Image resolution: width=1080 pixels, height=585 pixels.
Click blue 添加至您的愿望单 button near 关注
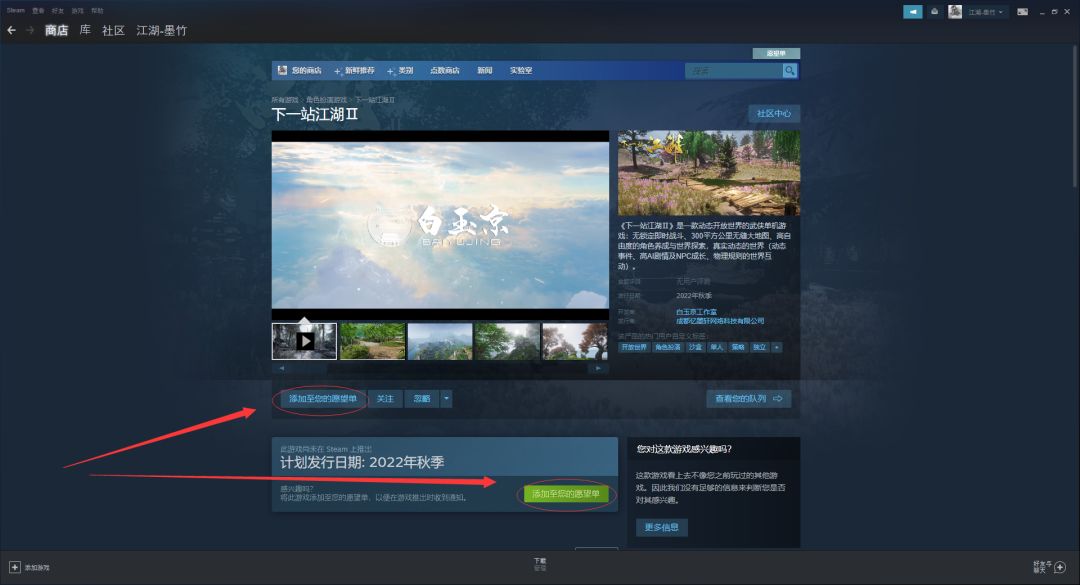(x=323, y=398)
